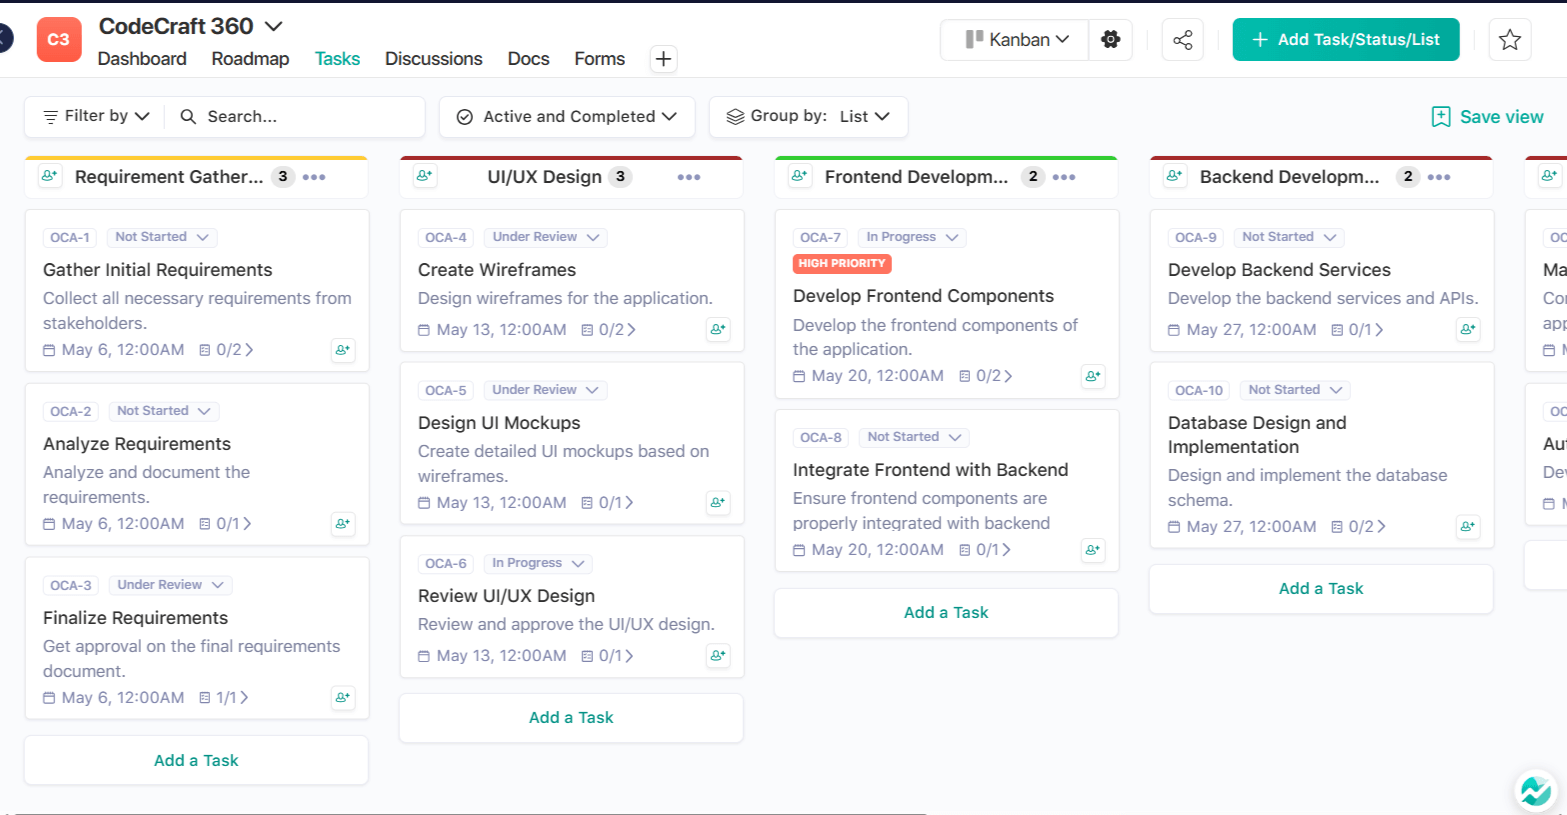Screen dimensions: 1567x815
Task: Click the Add Task/Status/List button
Action: click(x=1345, y=39)
